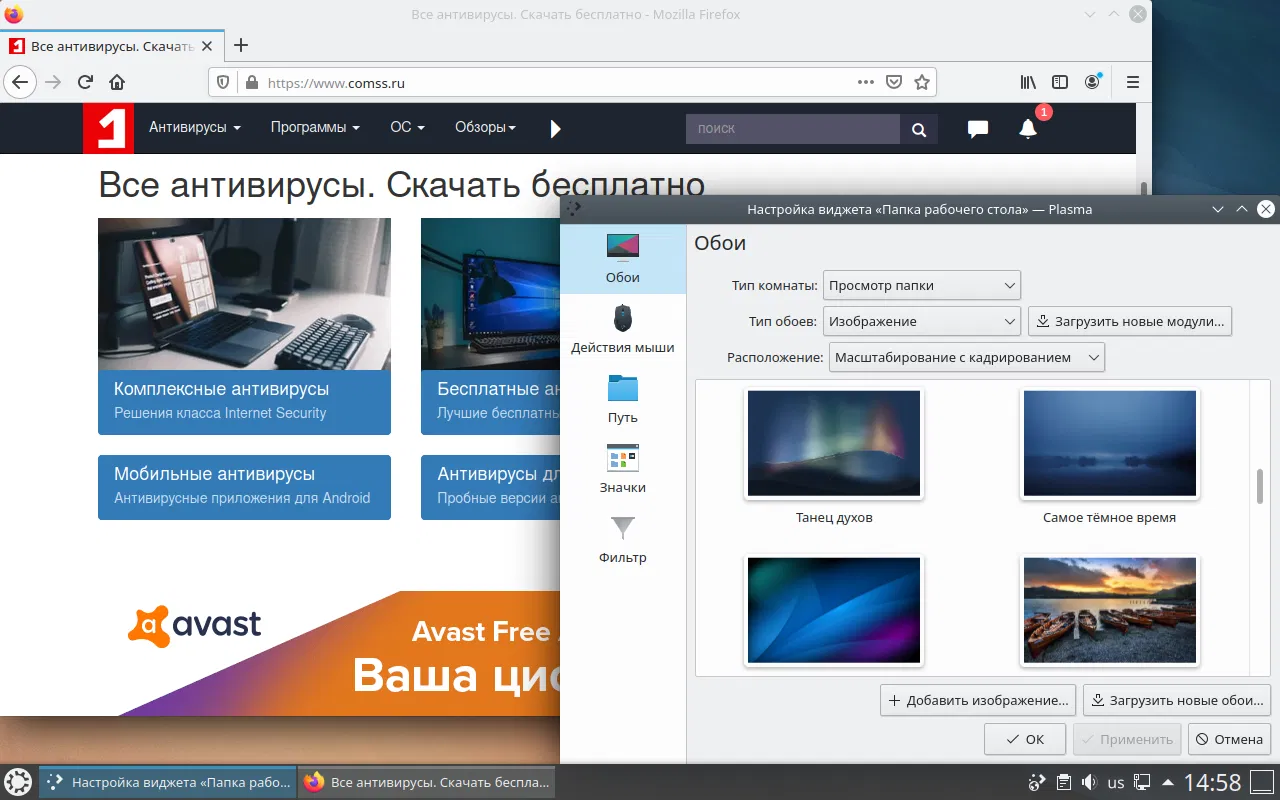Viewport: 1280px width, 800px height.
Task: Open comss.ru comments speech bubble
Action: (978, 129)
